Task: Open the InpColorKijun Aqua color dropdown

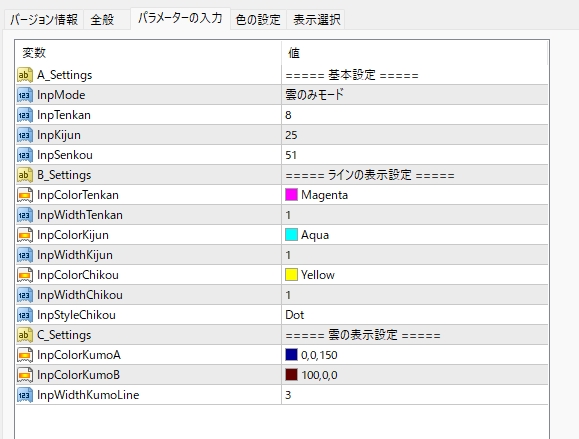Action: [x=415, y=235]
